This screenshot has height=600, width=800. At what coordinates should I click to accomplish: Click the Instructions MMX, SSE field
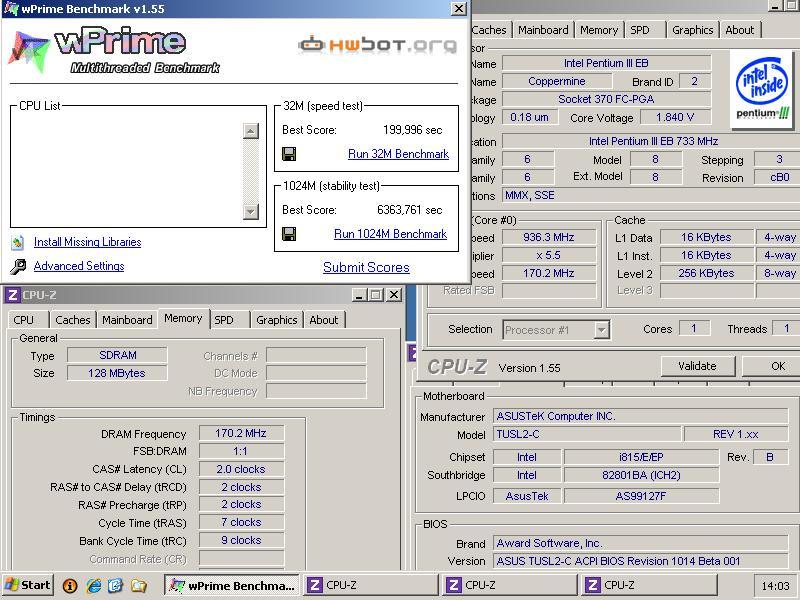651,195
